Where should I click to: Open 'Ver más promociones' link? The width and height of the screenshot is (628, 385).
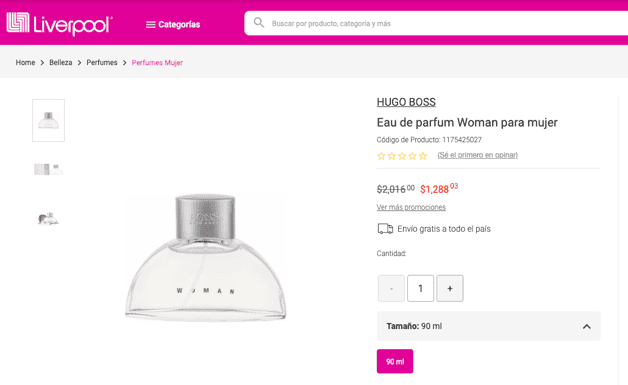pyautogui.click(x=411, y=207)
